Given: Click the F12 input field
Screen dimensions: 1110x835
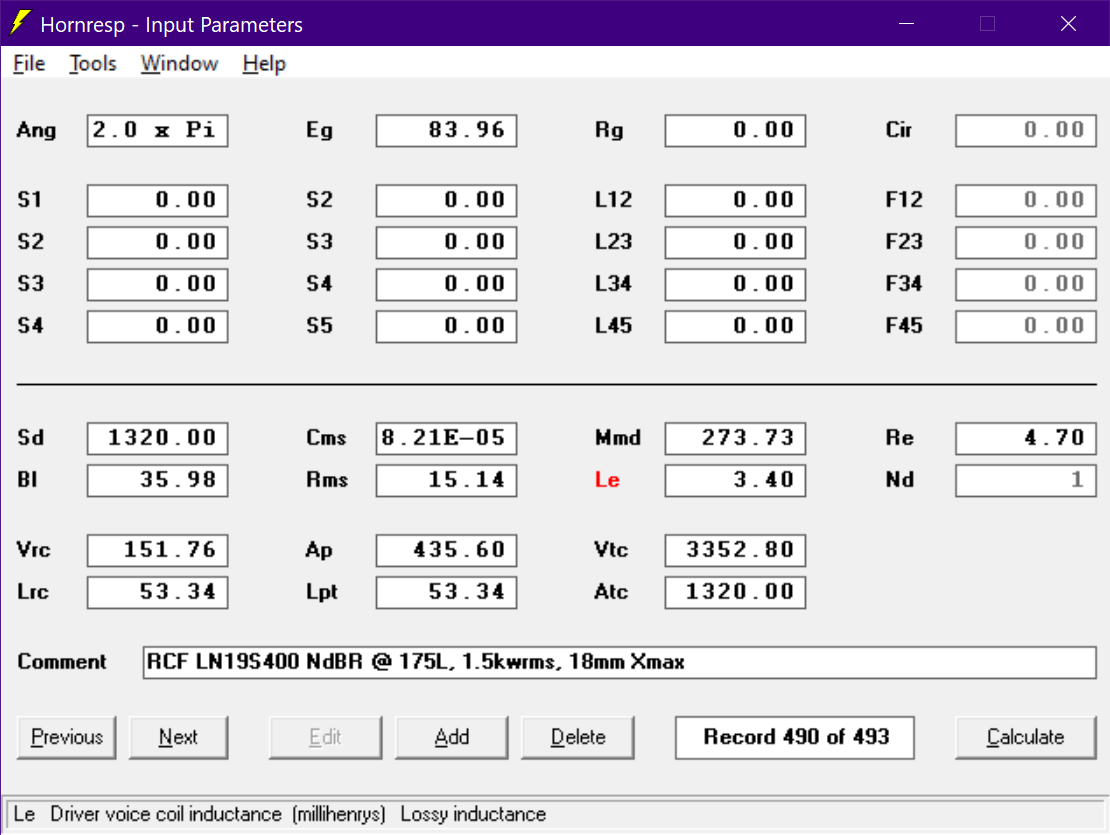Looking at the screenshot, I should click(1026, 200).
